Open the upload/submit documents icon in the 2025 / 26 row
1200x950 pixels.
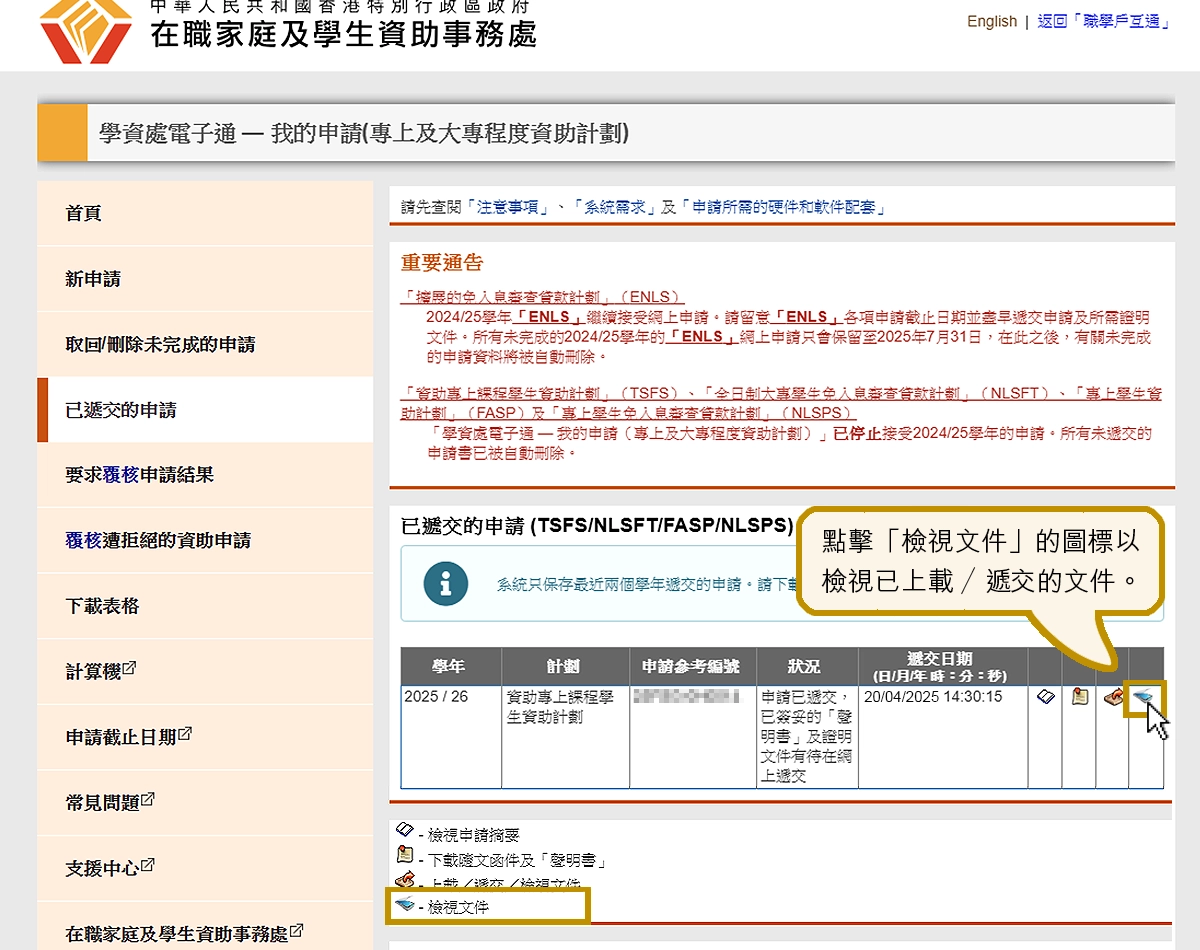tap(1112, 697)
